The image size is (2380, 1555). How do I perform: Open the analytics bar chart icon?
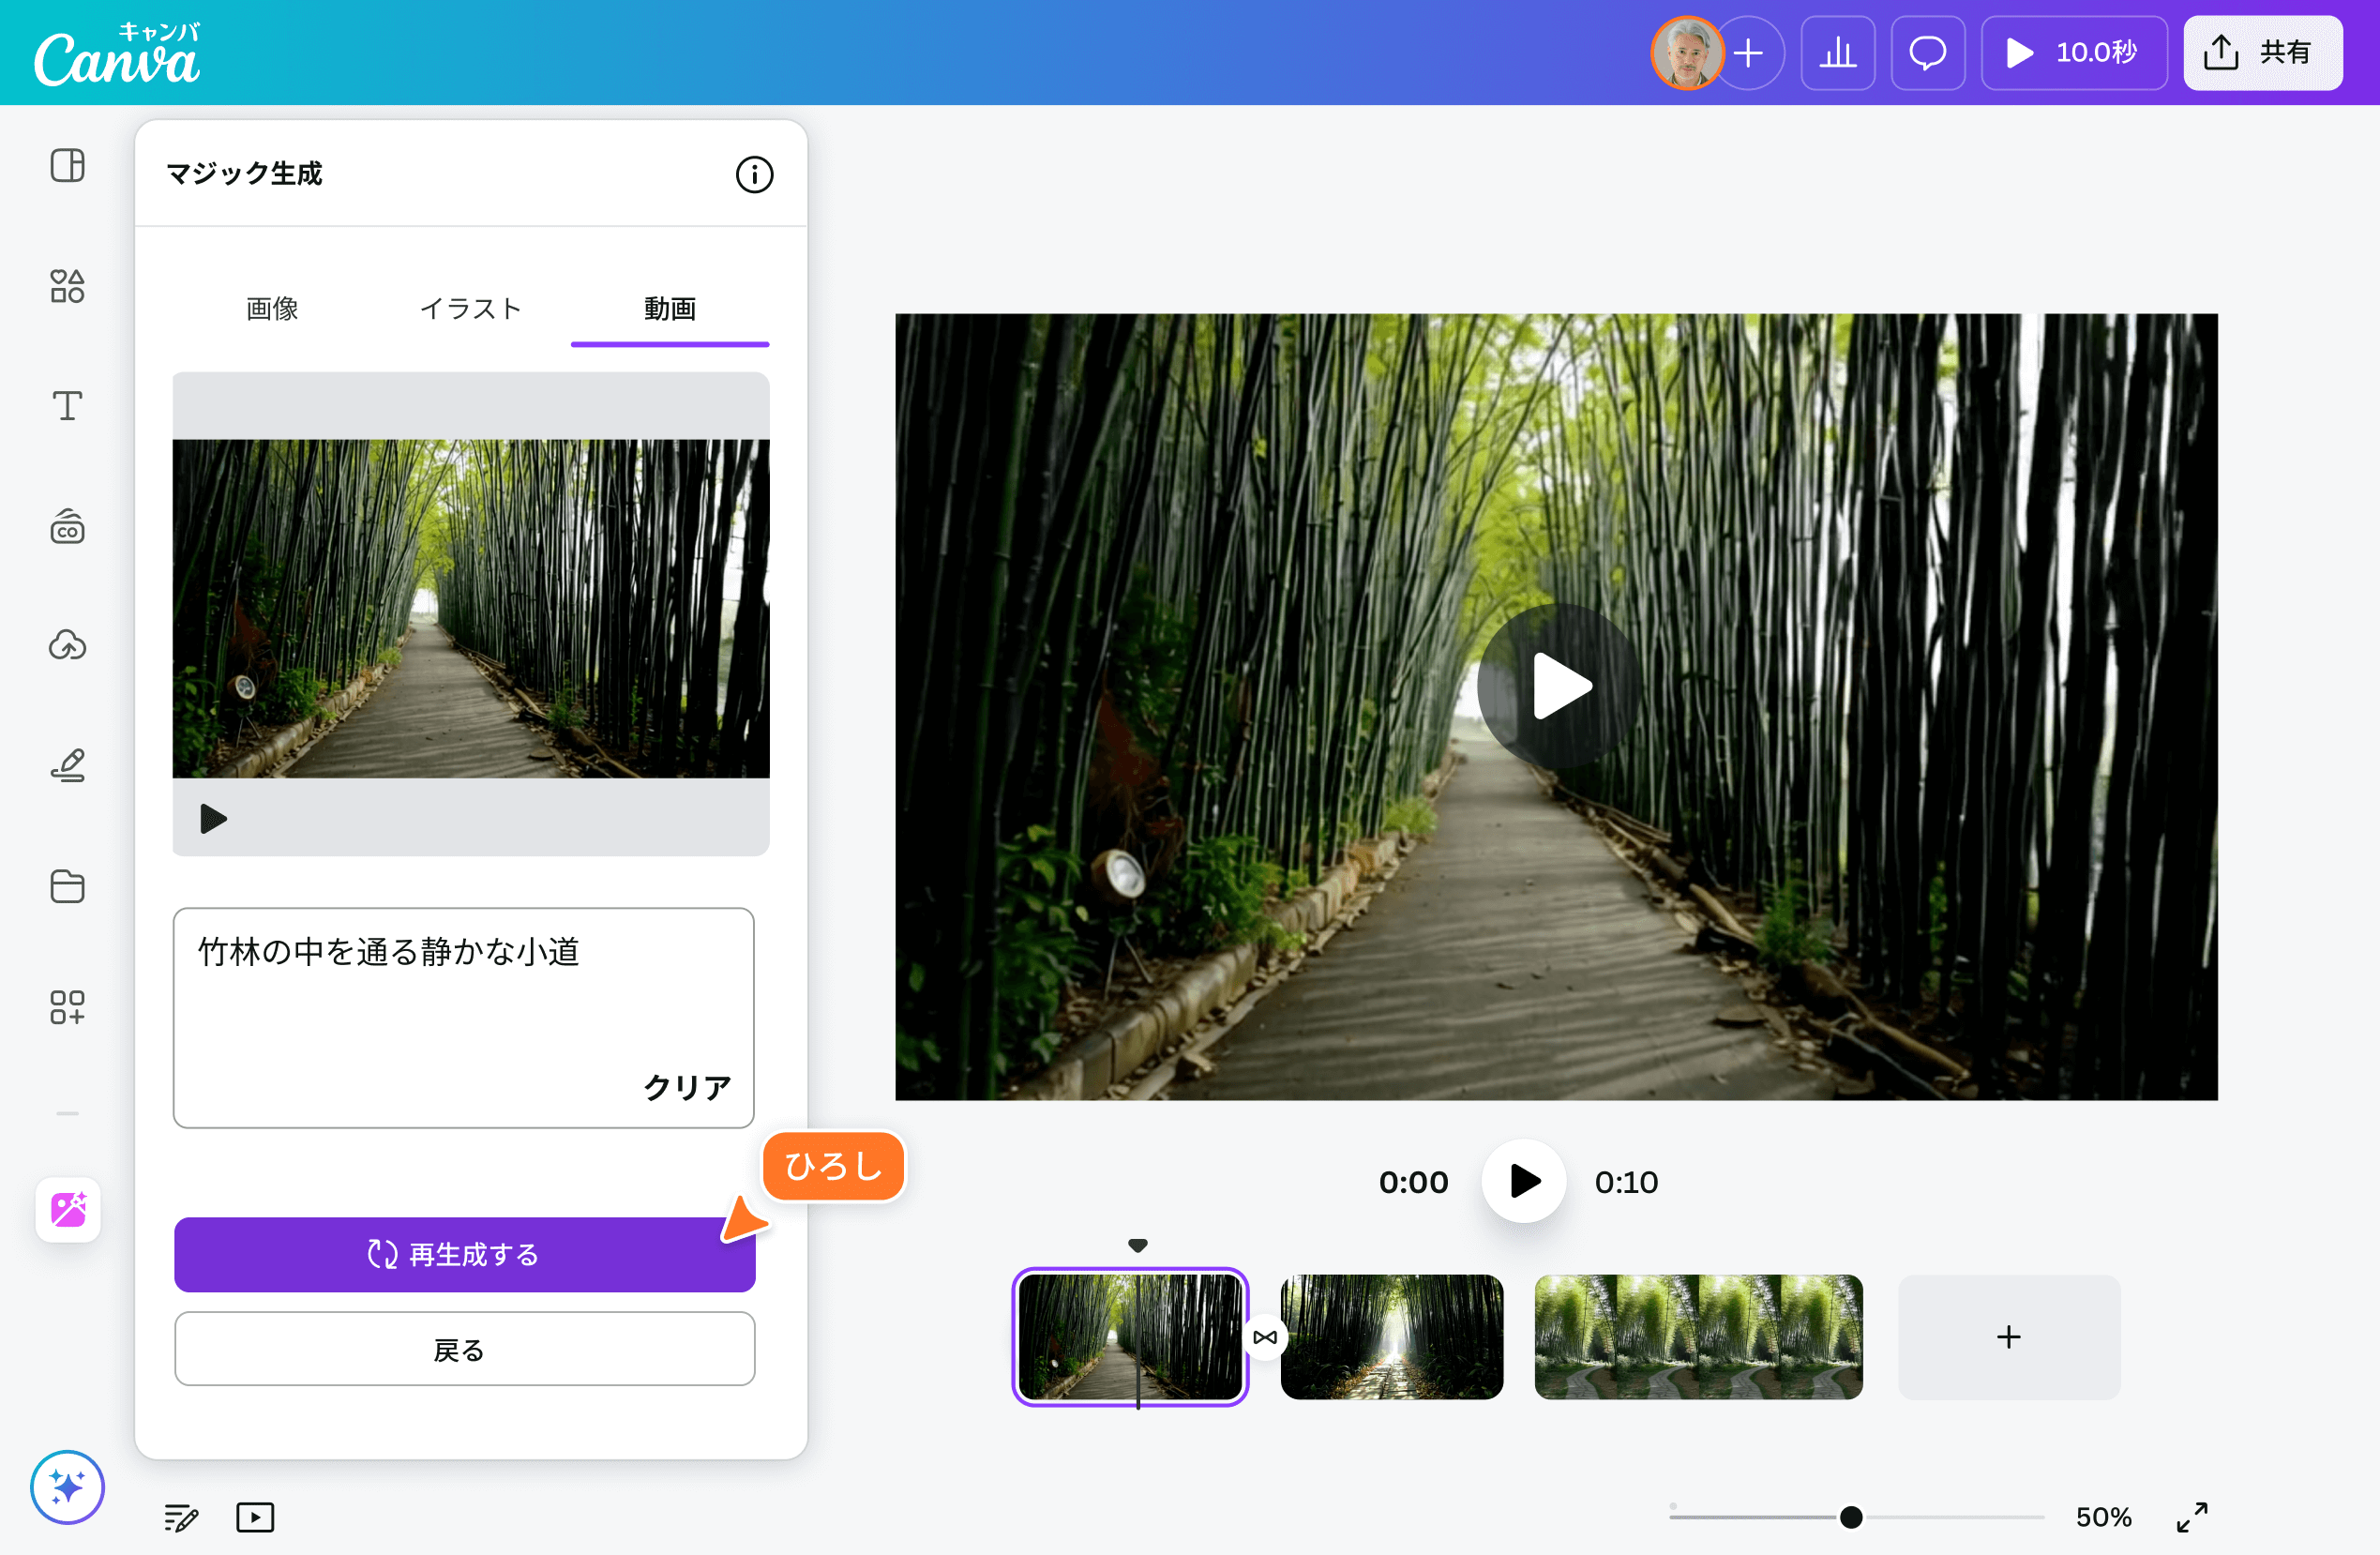1837,53
